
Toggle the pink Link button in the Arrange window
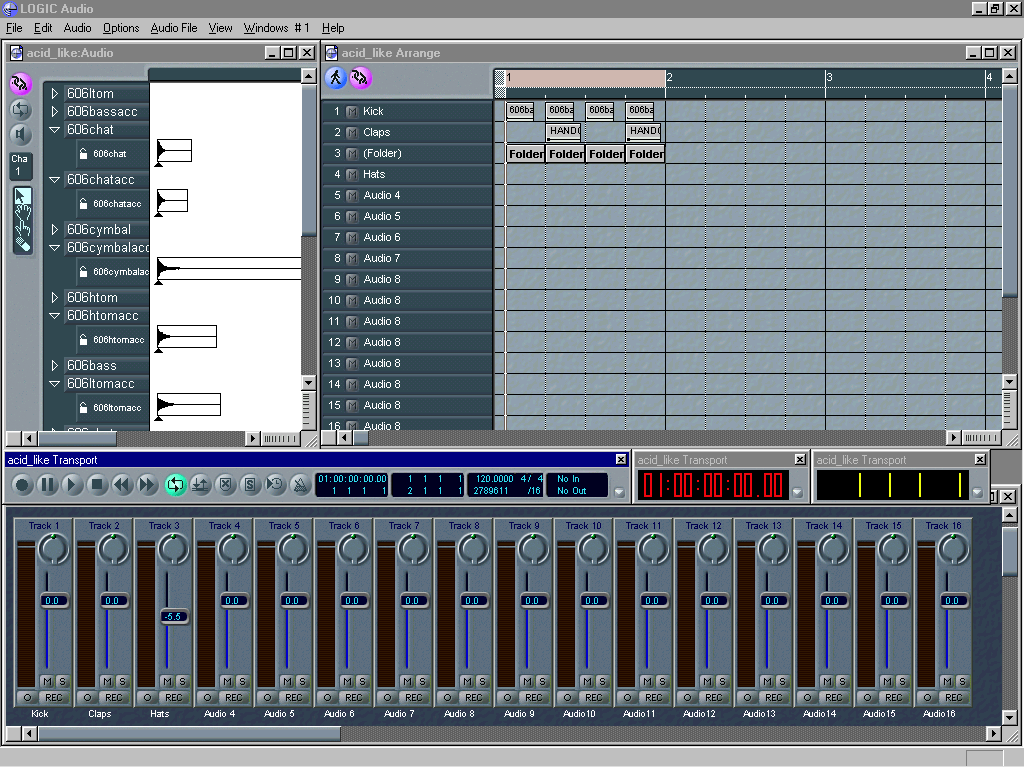point(360,78)
